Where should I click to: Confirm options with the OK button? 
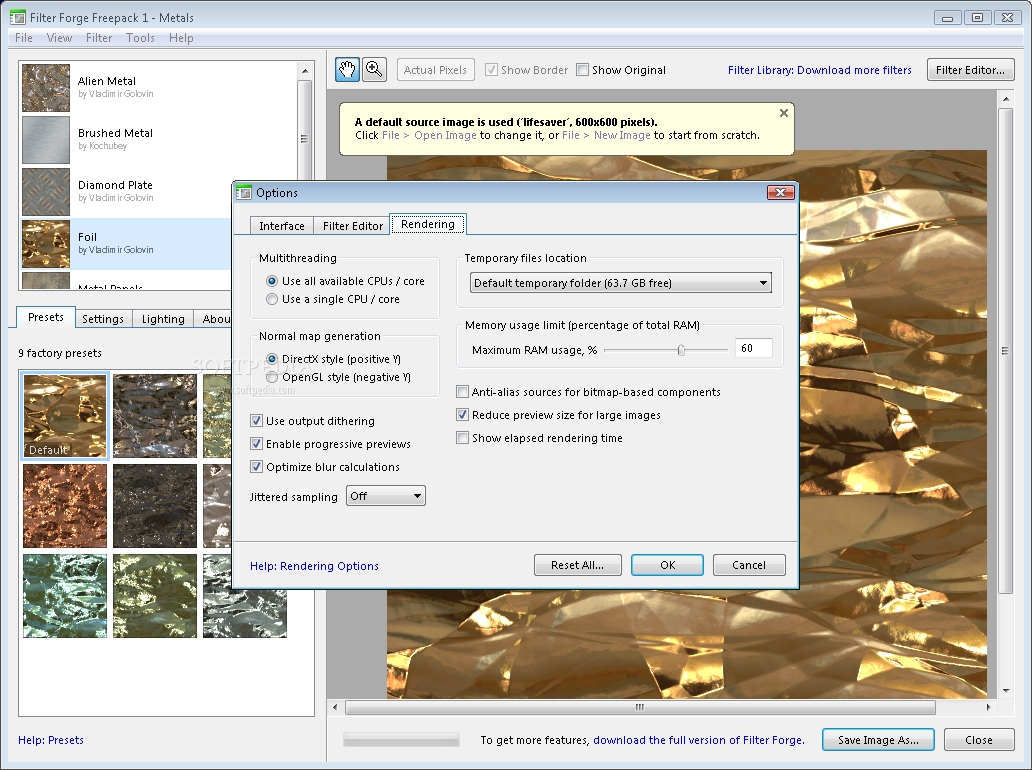pyautogui.click(x=667, y=565)
